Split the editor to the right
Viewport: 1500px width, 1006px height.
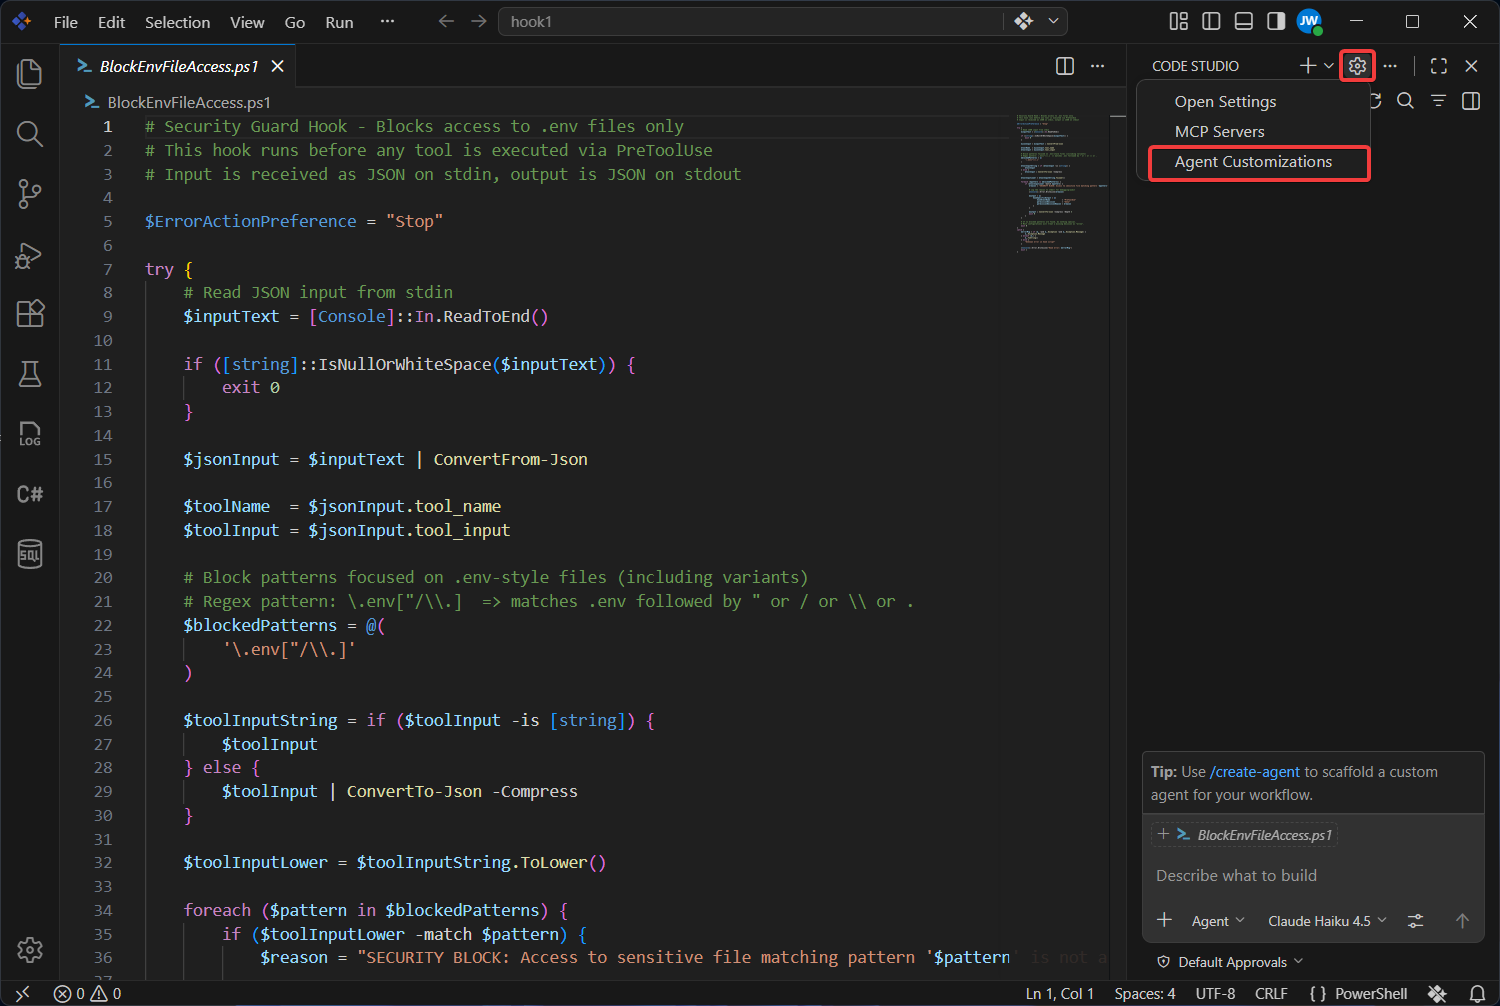tap(1065, 66)
